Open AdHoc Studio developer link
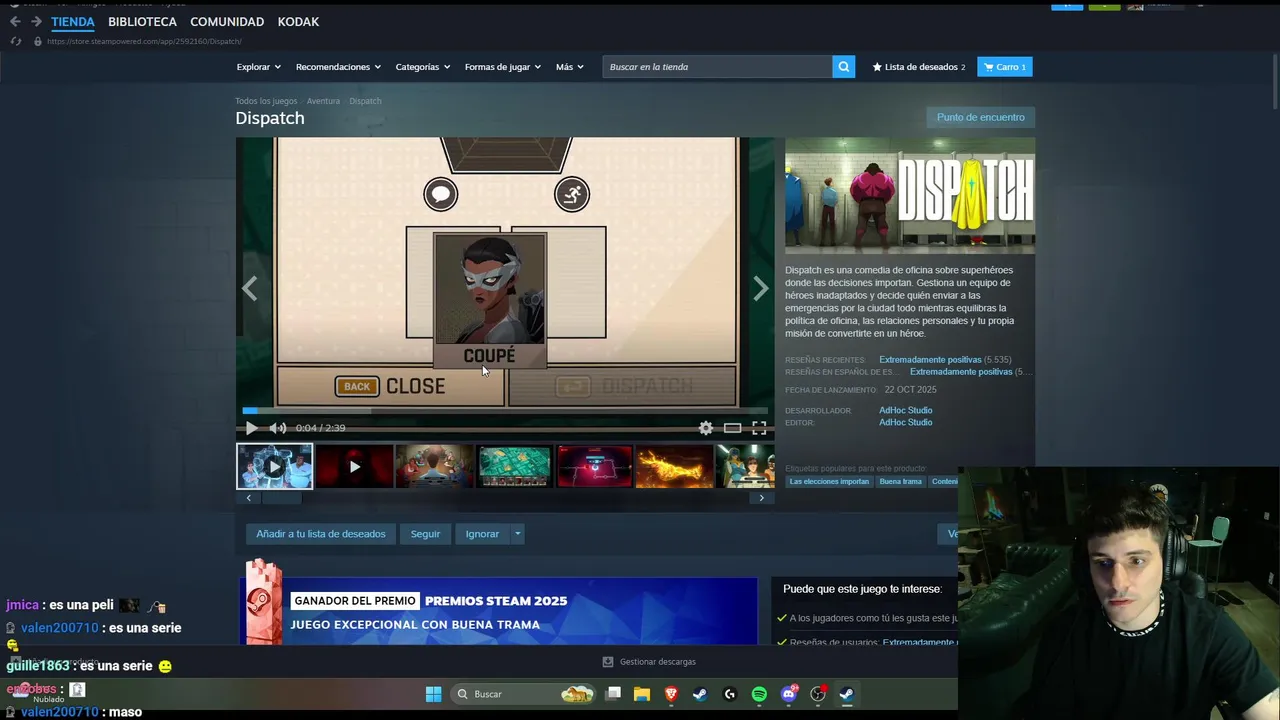 905,410
